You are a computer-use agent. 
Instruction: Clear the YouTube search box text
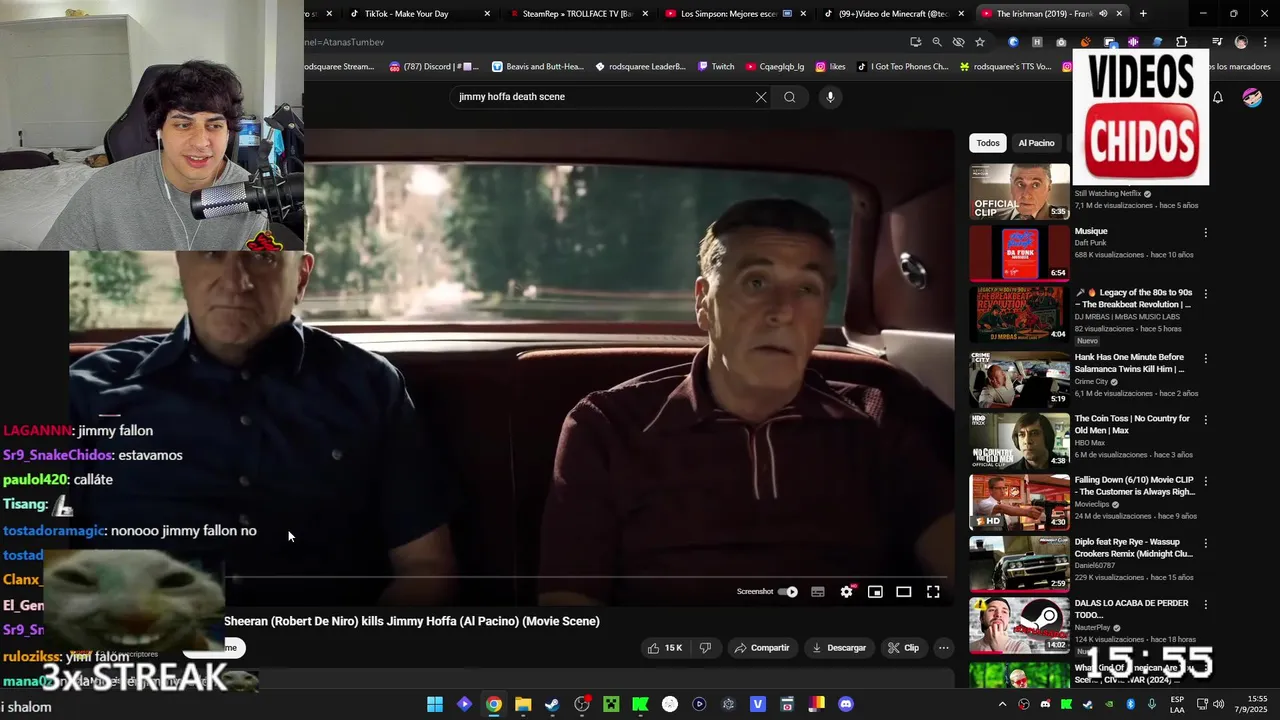click(761, 97)
